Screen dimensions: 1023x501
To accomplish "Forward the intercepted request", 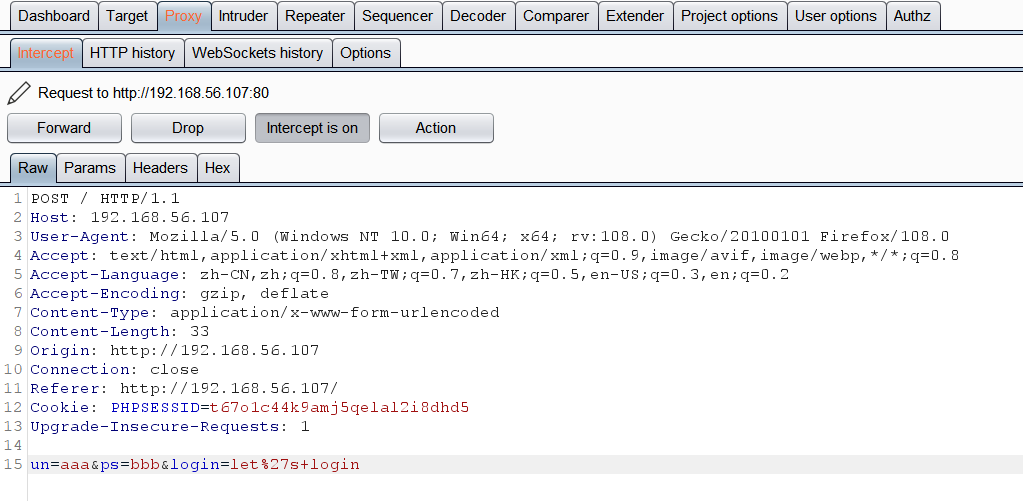I will 64,128.
